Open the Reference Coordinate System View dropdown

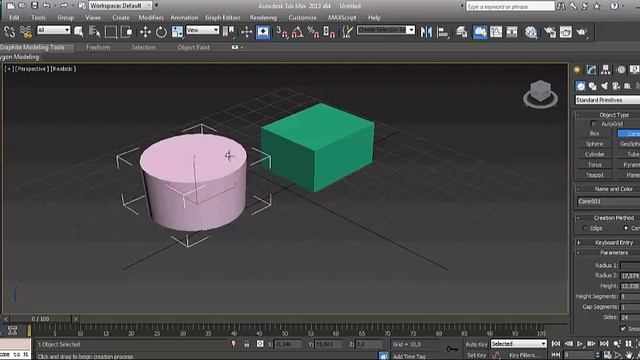point(203,30)
